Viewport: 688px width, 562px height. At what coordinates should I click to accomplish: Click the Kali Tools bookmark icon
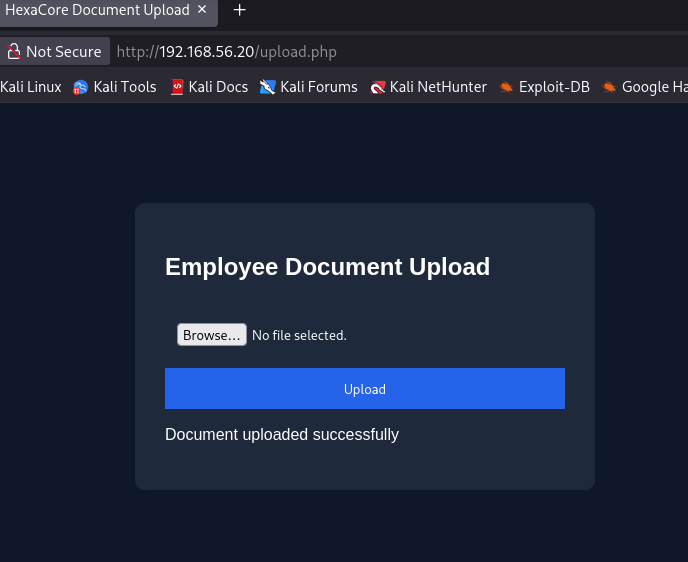point(80,87)
